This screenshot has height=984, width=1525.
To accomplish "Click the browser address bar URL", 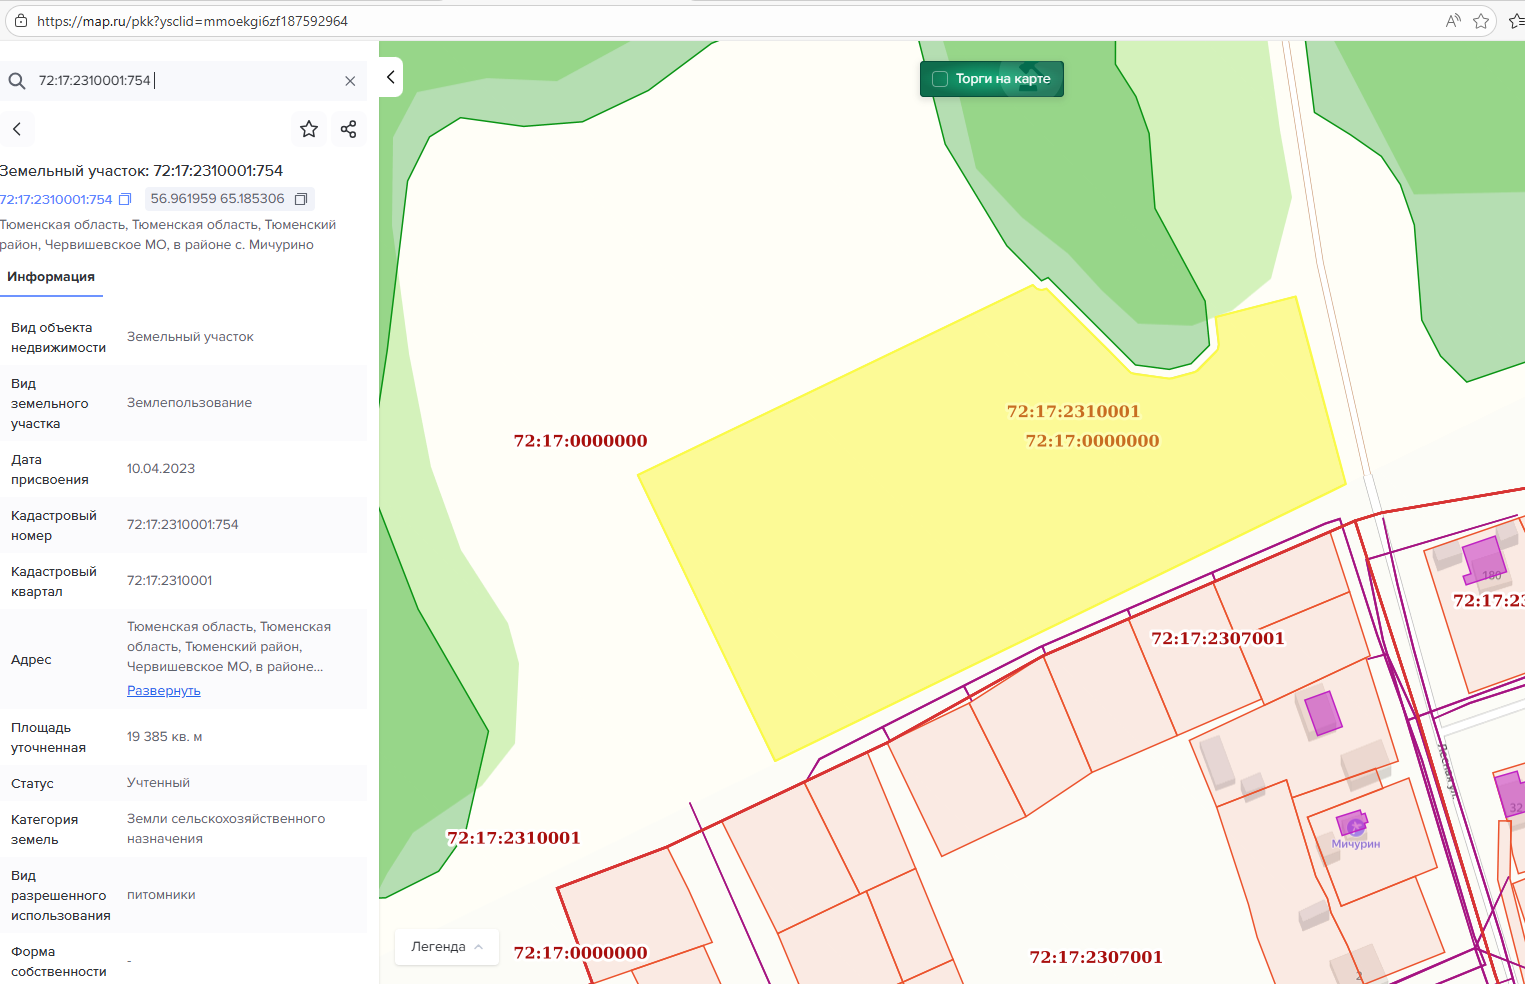I will (x=192, y=21).
